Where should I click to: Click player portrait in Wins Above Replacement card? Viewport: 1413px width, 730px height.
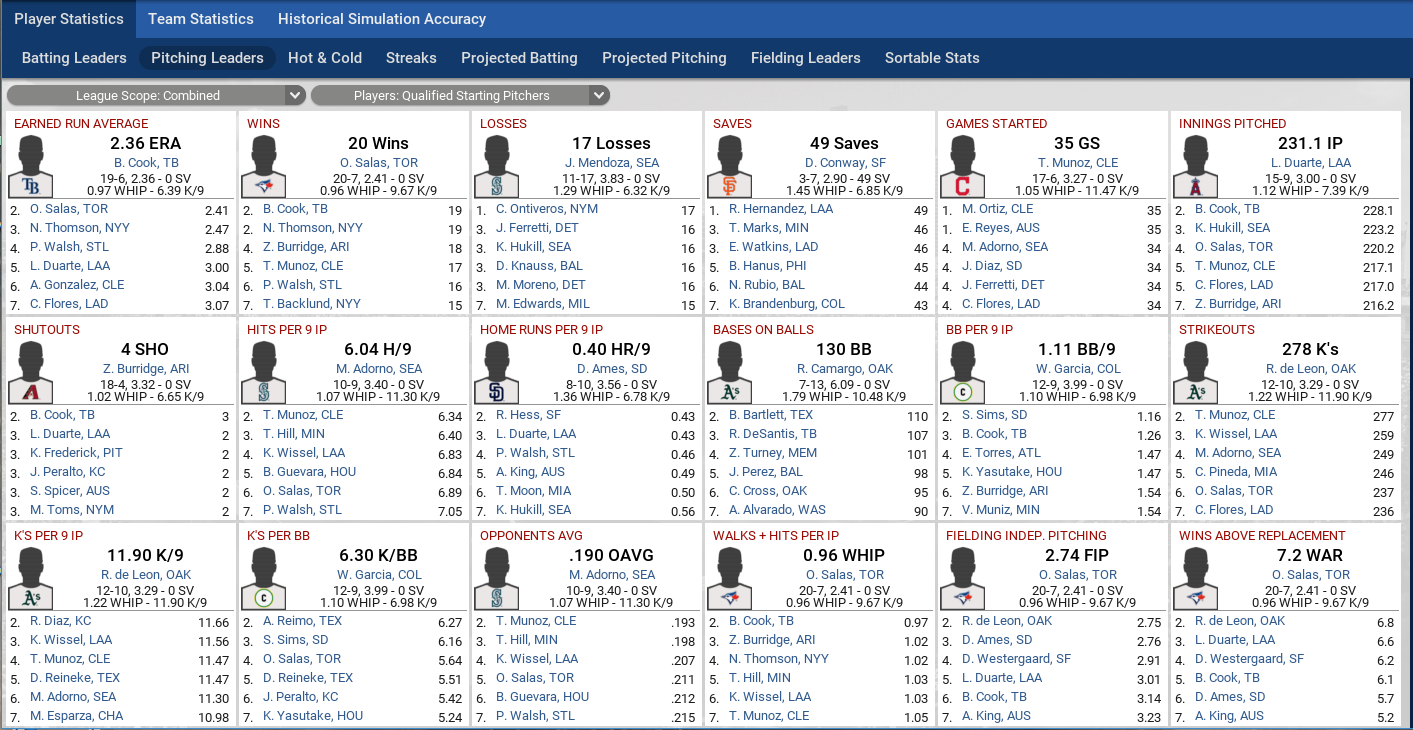(x=1196, y=578)
